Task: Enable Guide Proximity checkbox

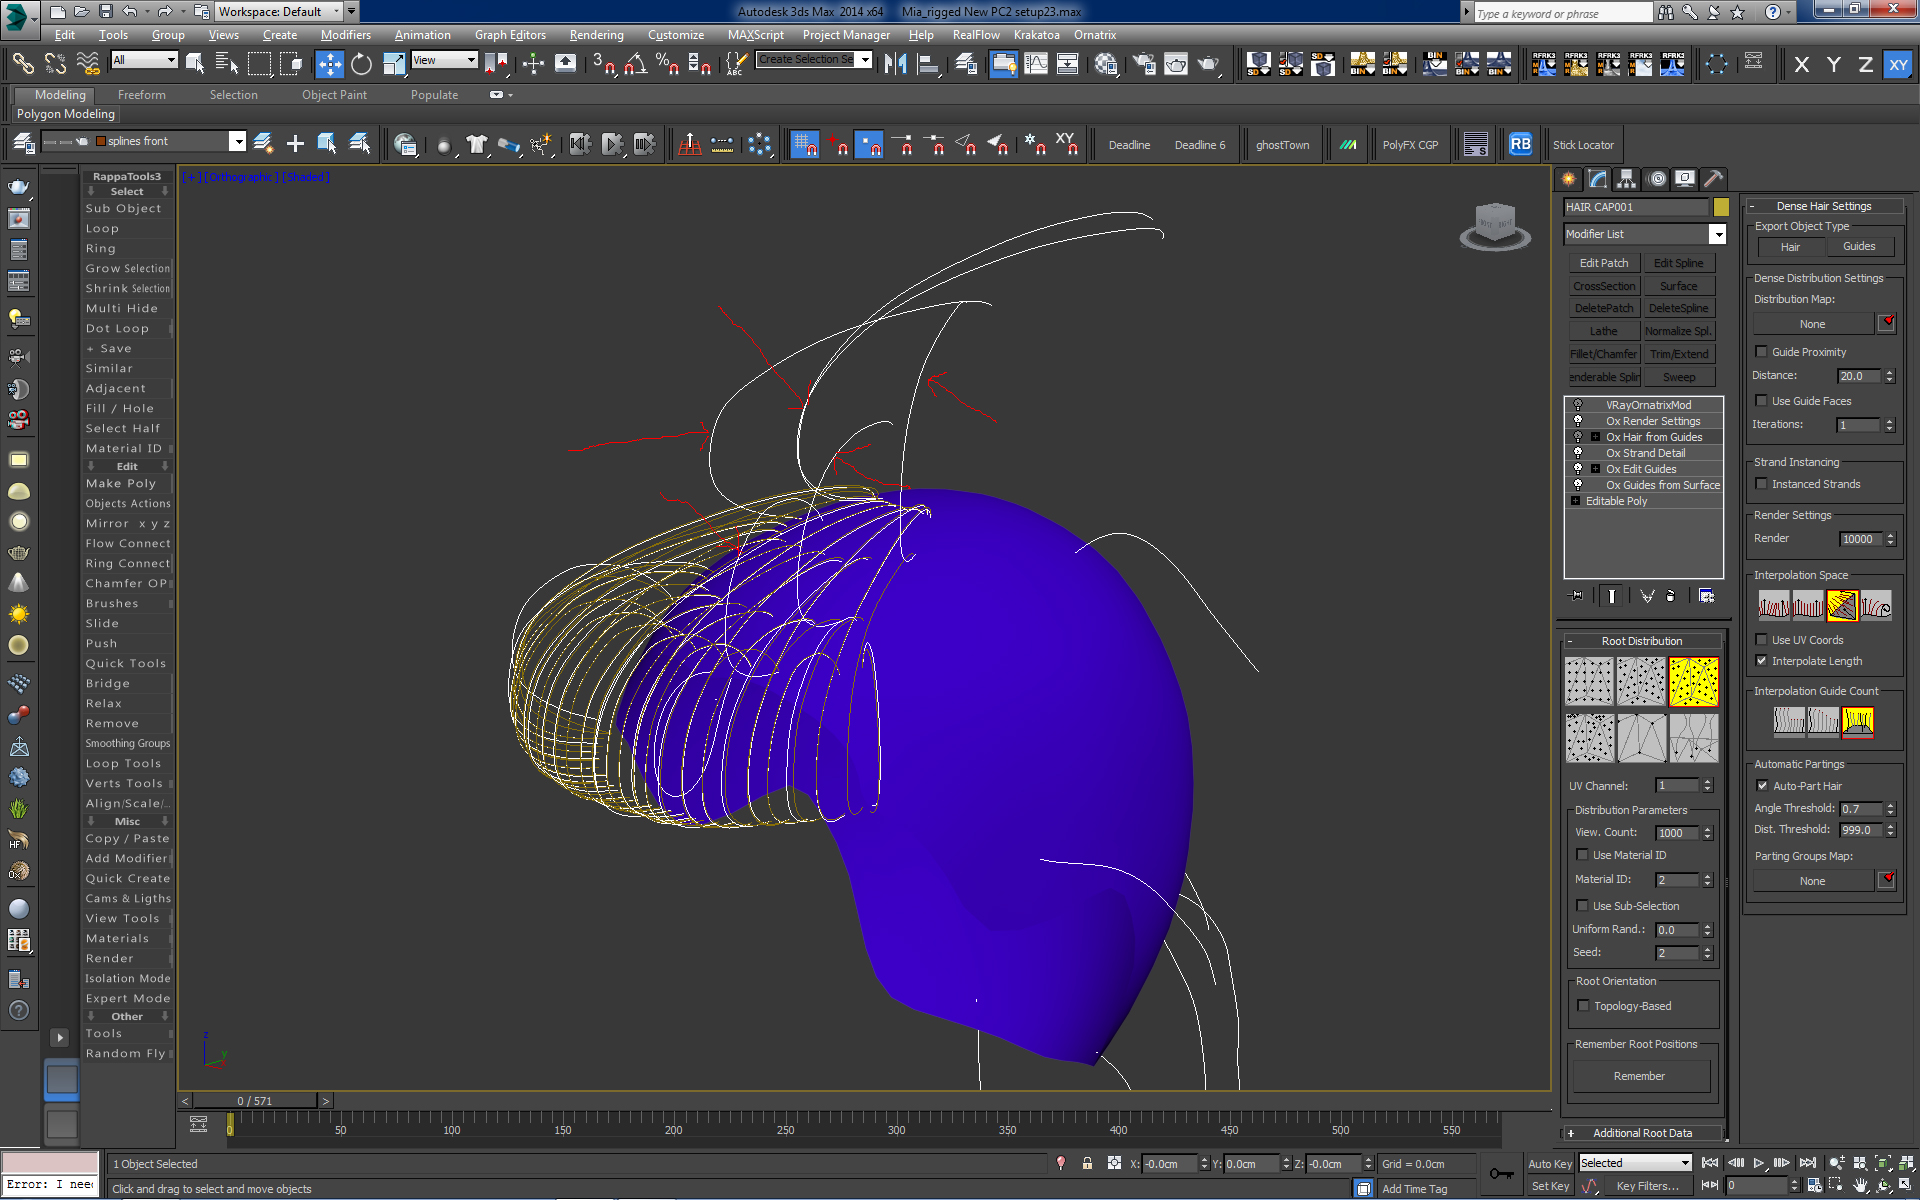Action: pyautogui.click(x=1762, y=352)
